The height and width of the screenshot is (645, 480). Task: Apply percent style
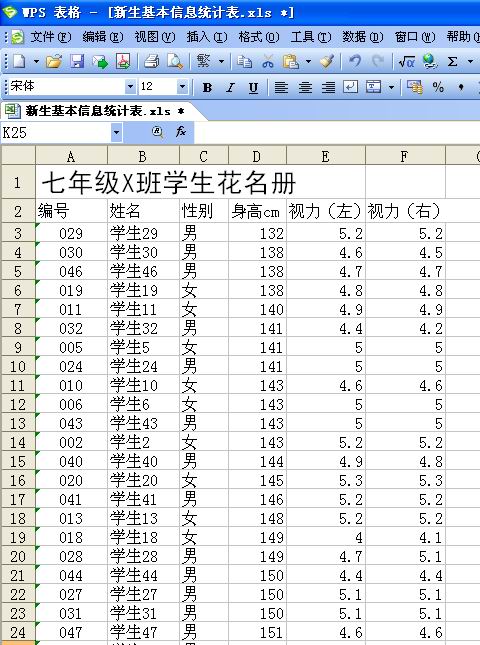(x=438, y=87)
